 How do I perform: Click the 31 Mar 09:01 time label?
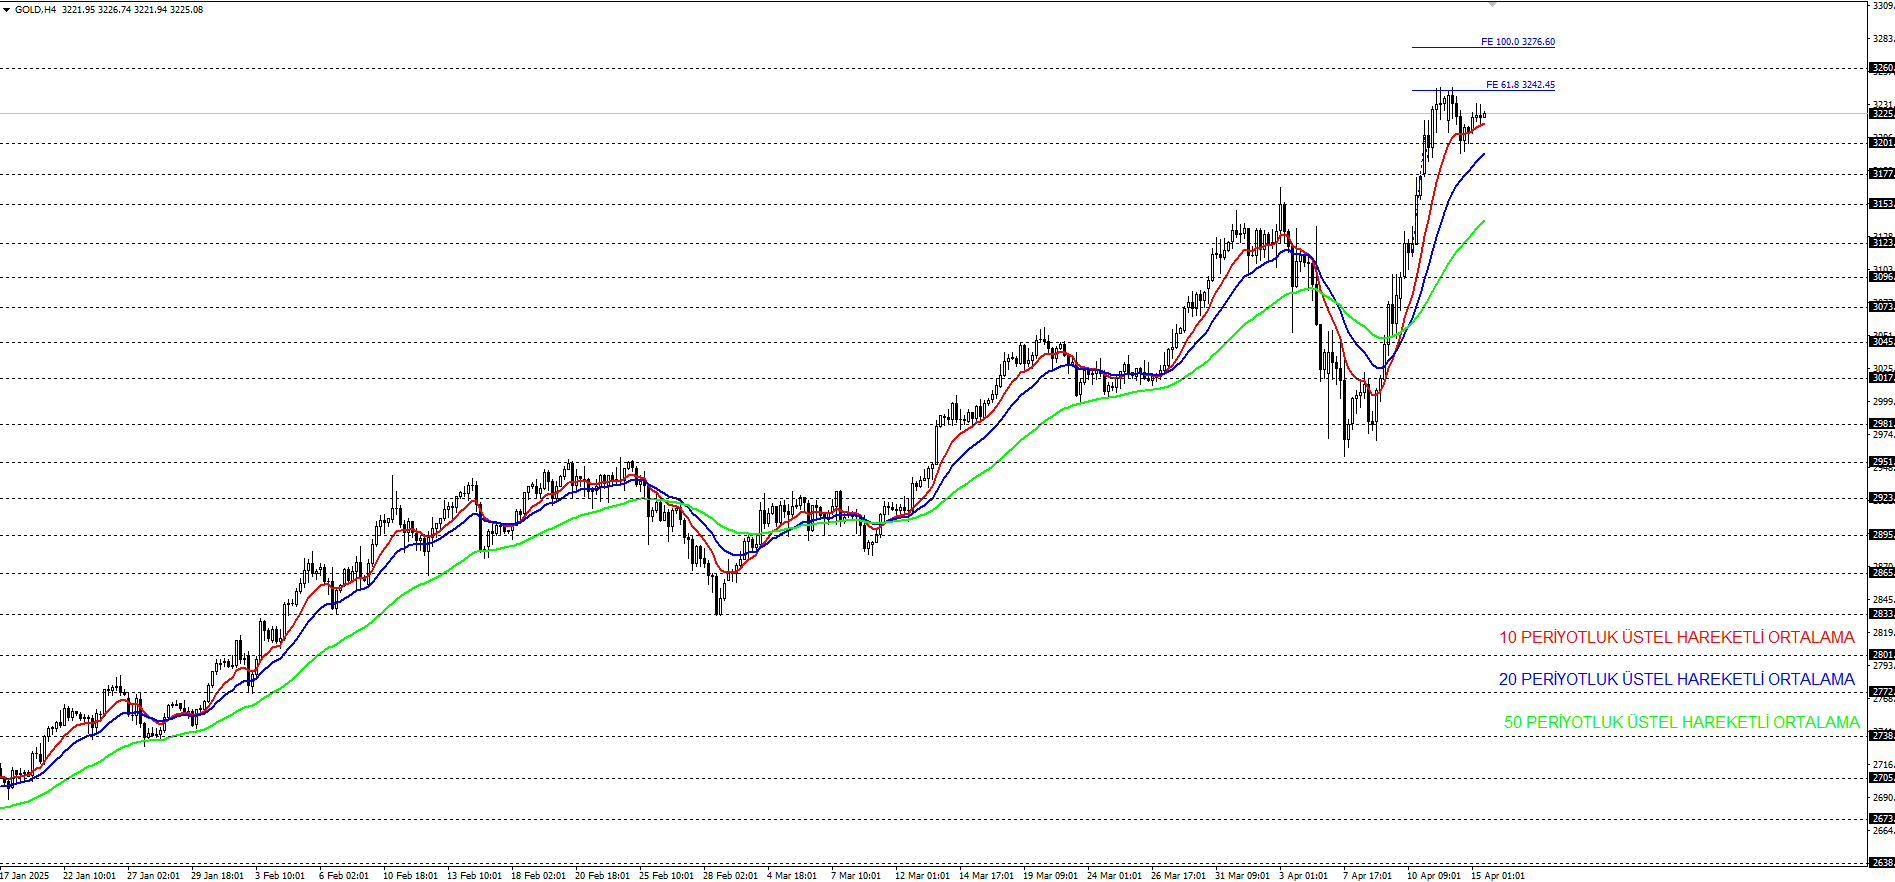[1242, 875]
